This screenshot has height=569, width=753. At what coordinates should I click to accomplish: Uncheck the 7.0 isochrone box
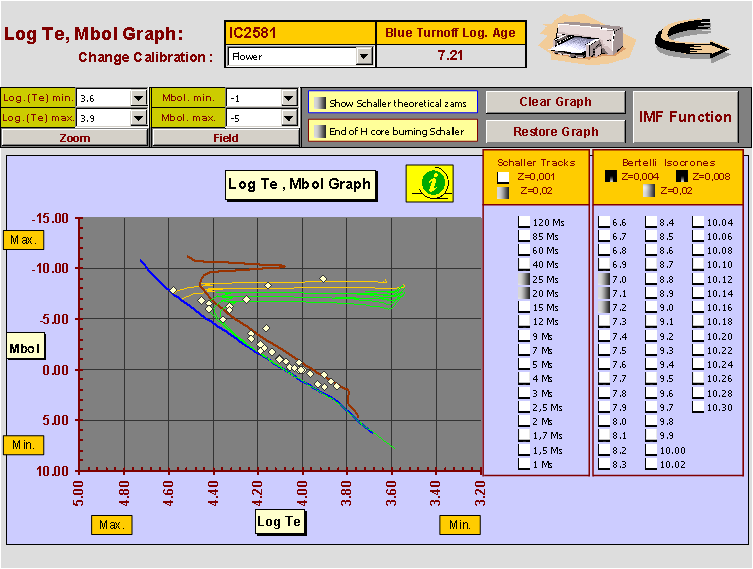click(x=604, y=278)
